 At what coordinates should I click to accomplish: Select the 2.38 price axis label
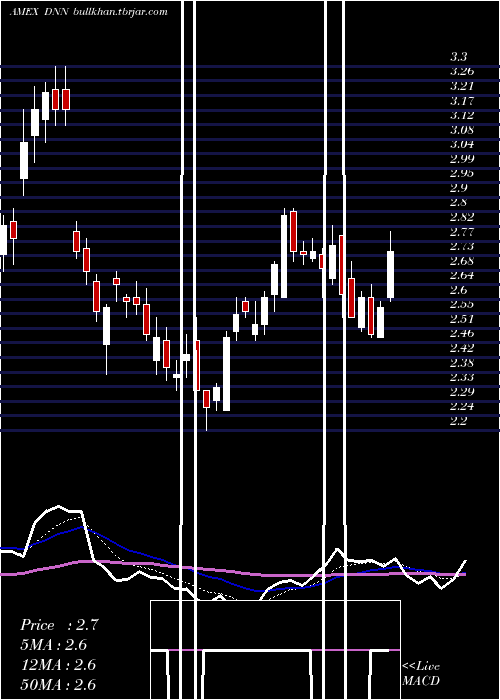pyautogui.click(x=462, y=362)
